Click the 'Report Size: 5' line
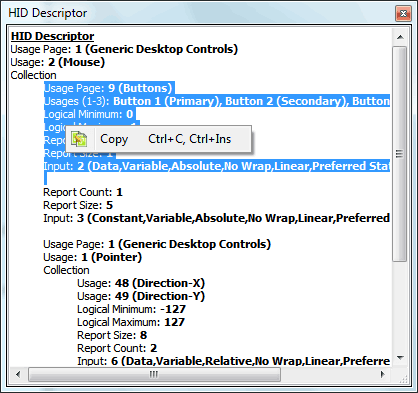 (78, 205)
